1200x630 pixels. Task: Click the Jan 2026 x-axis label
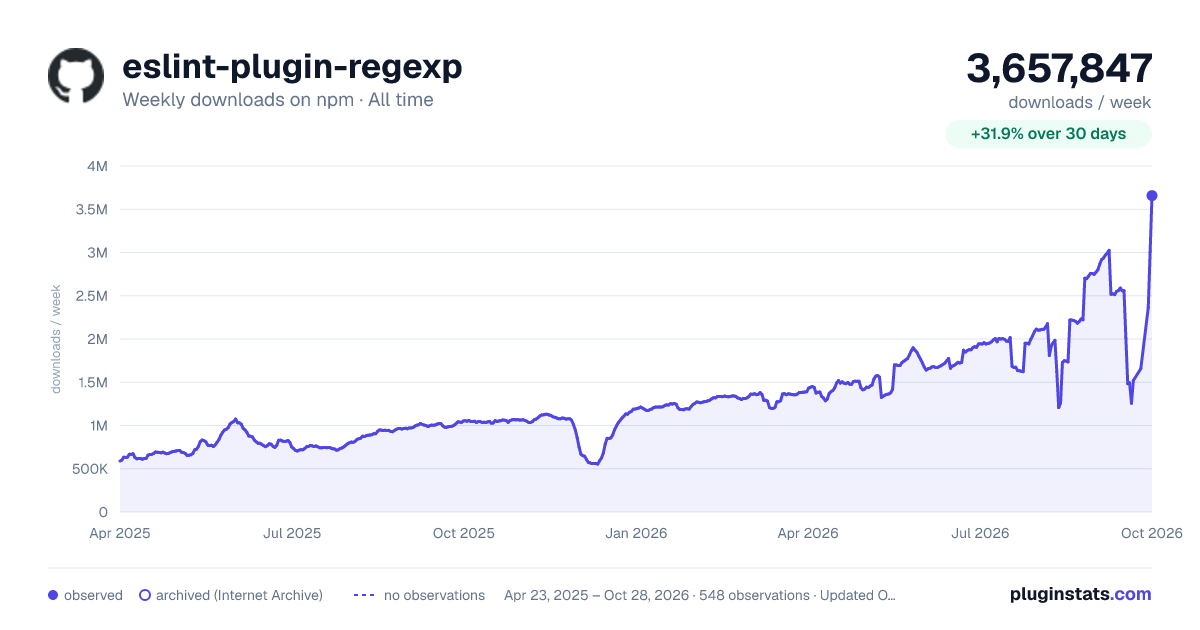coord(636,533)
